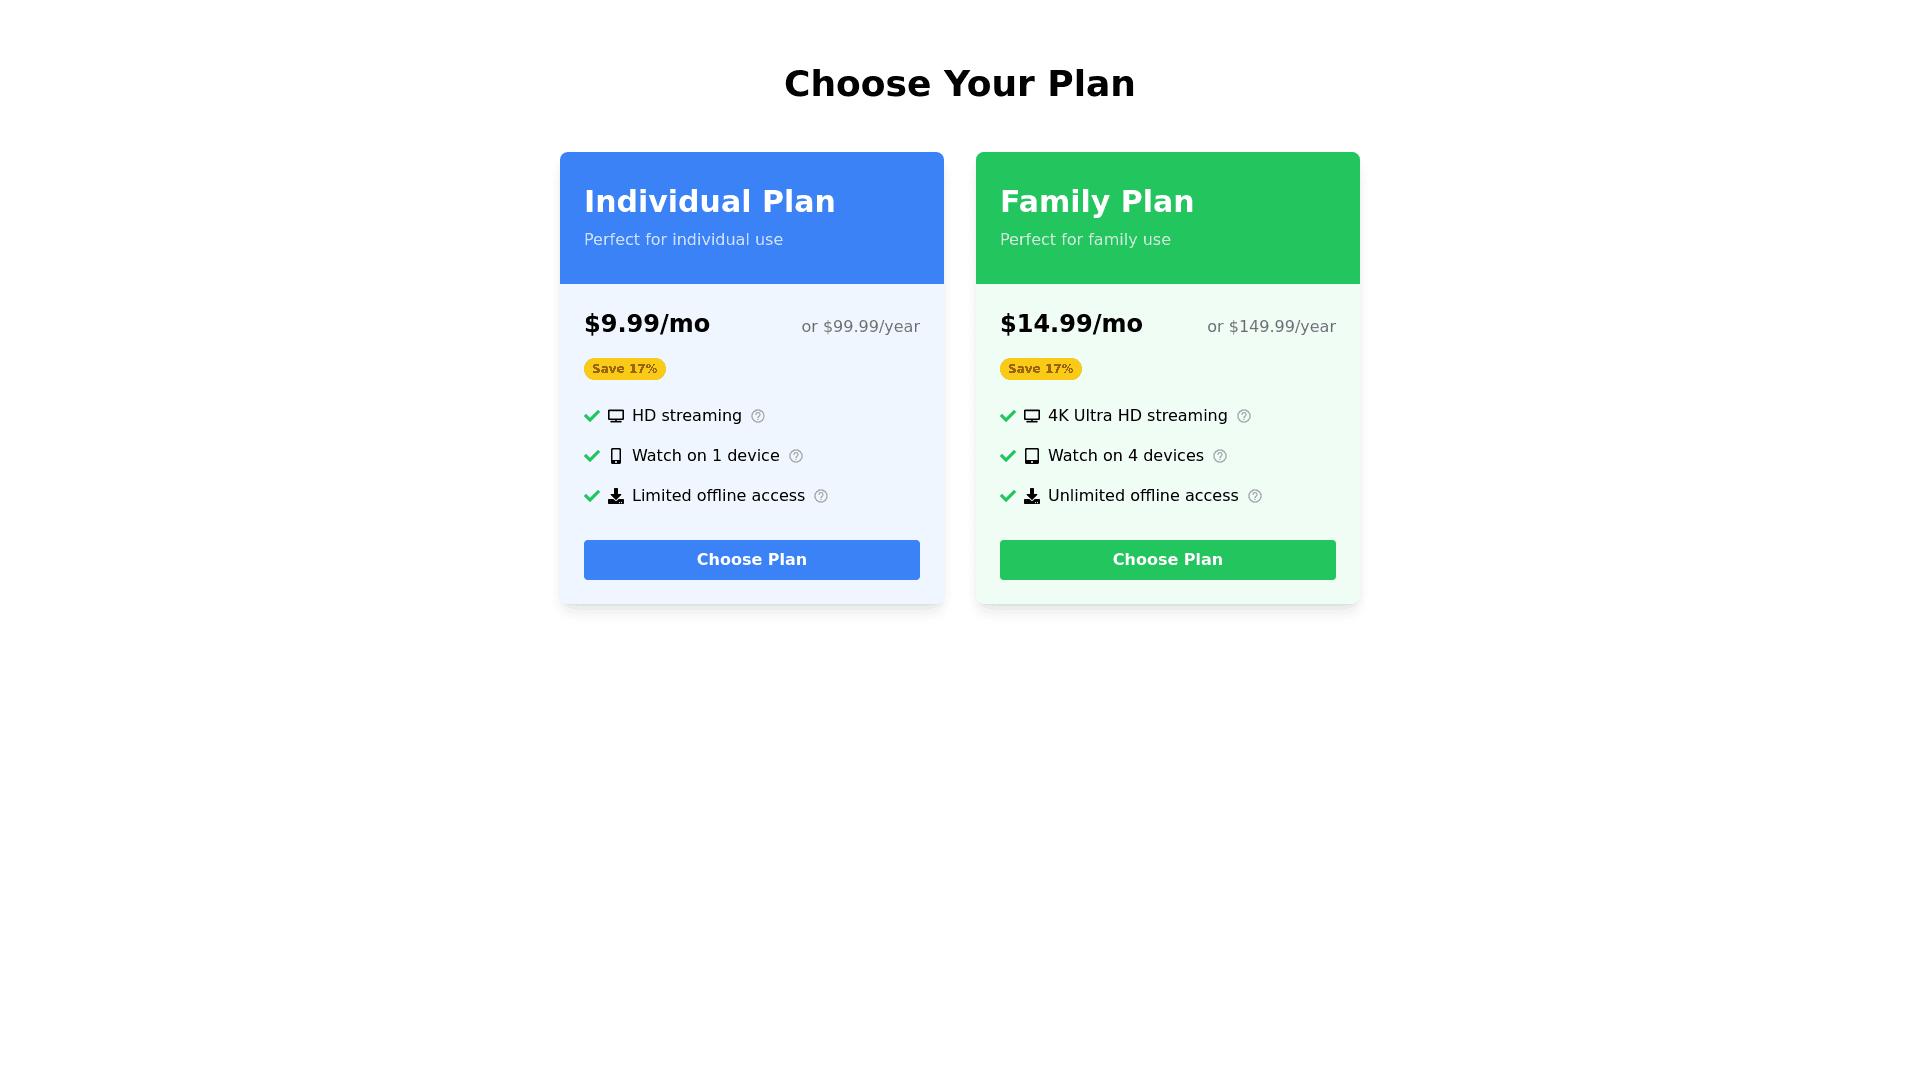
Task: Click the phone icon for 1 device
Action: (x=615, y=456)
